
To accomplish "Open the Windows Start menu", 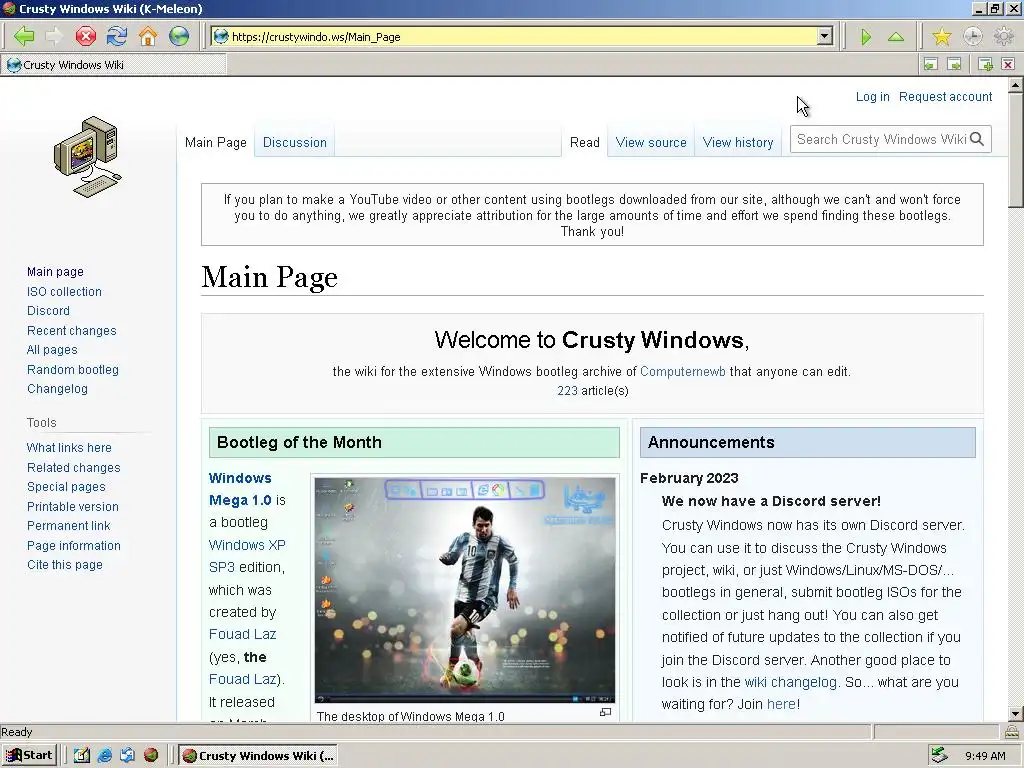I will 29,756.
